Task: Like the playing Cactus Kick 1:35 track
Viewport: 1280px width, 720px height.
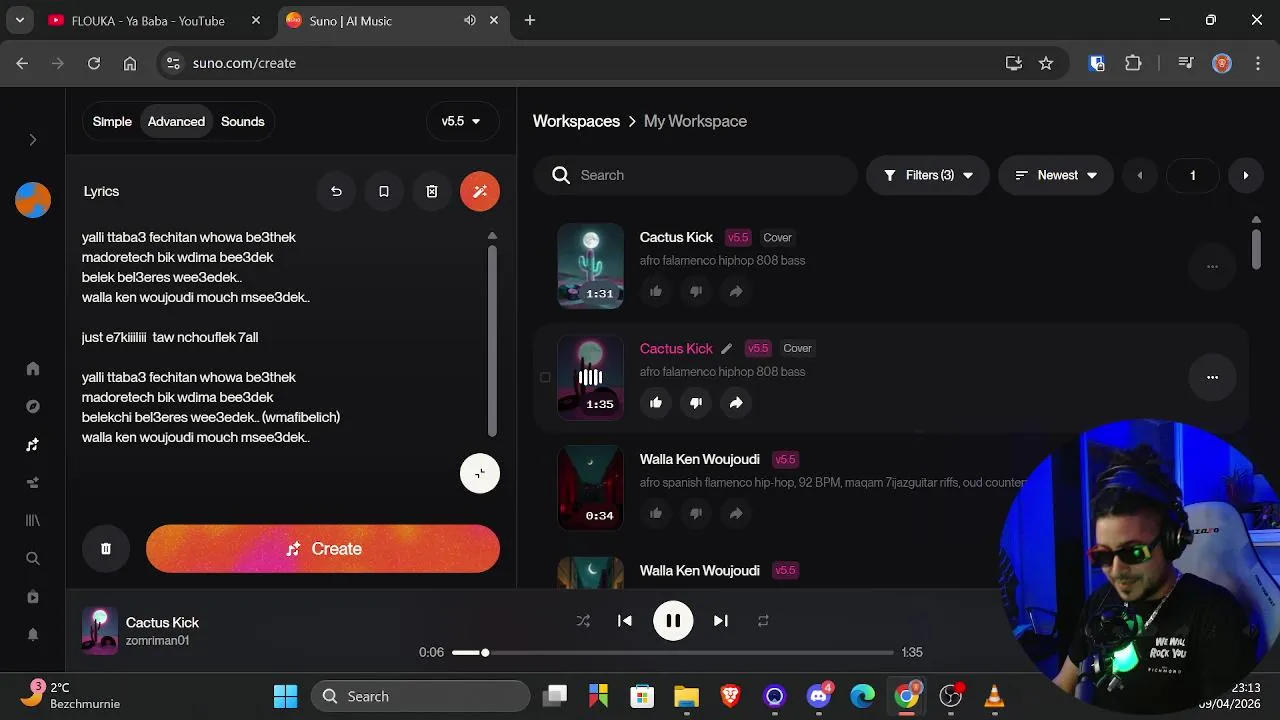Action: pos(656,402)
